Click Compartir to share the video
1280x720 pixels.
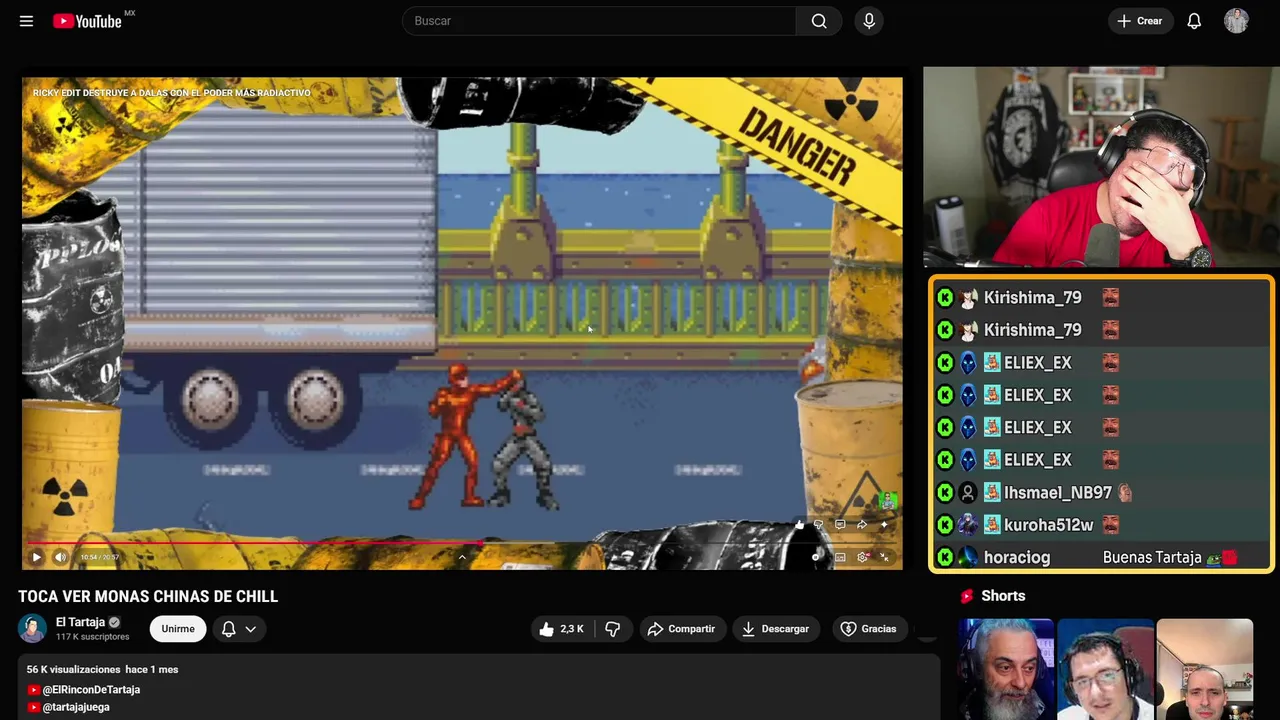click(x=681, y=629)
